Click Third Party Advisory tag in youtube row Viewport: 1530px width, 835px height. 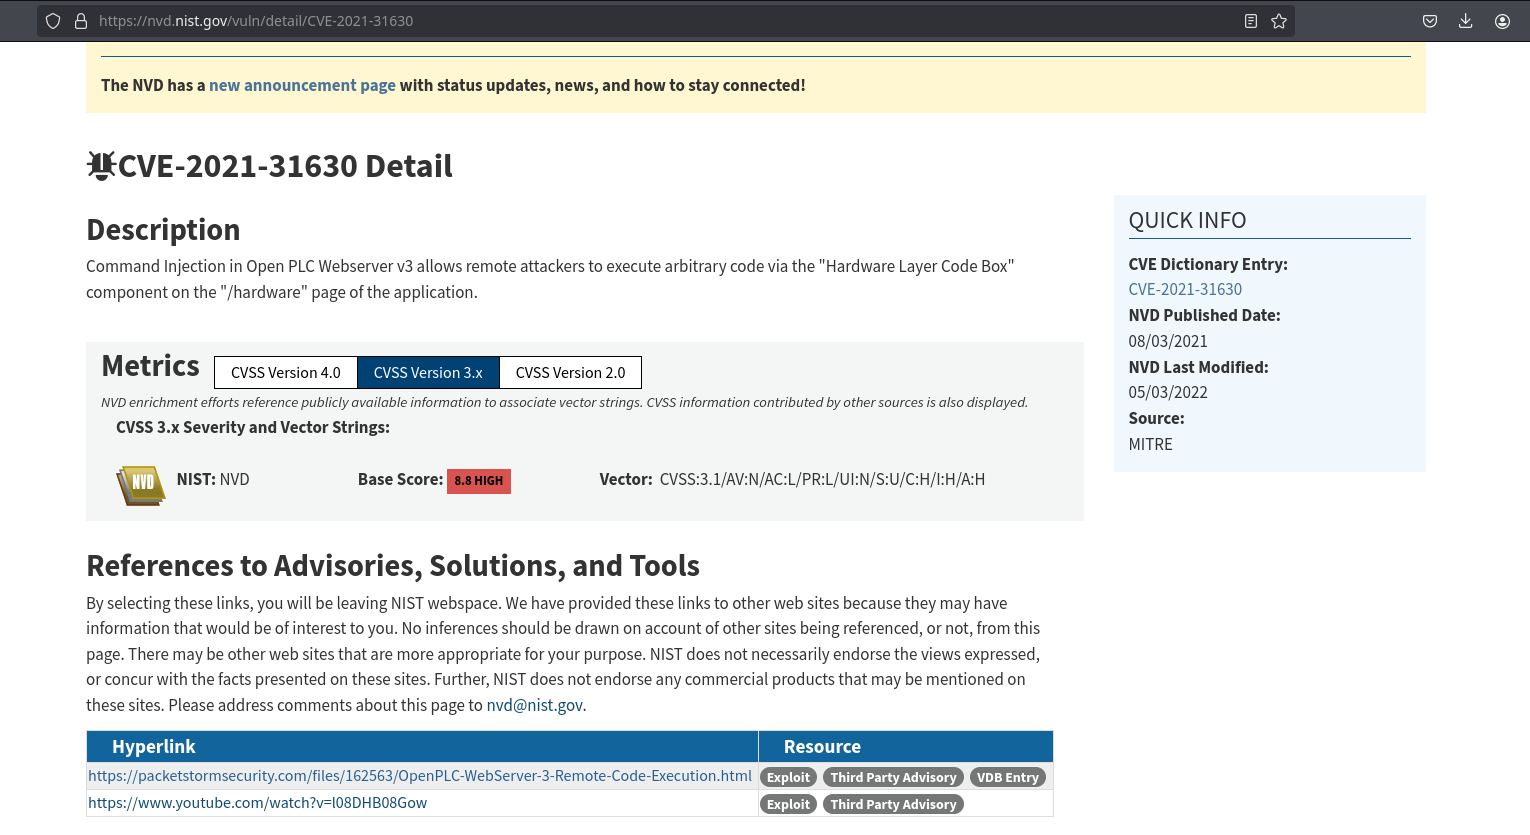[893, 805]
